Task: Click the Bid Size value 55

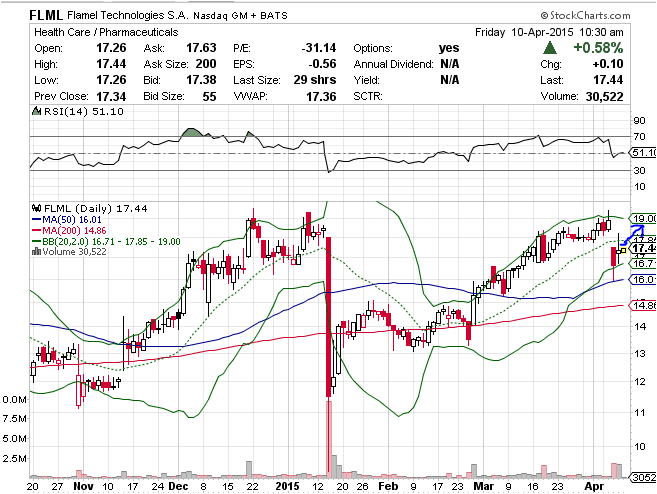Action: pyautogui.click(x=209, y=96)
